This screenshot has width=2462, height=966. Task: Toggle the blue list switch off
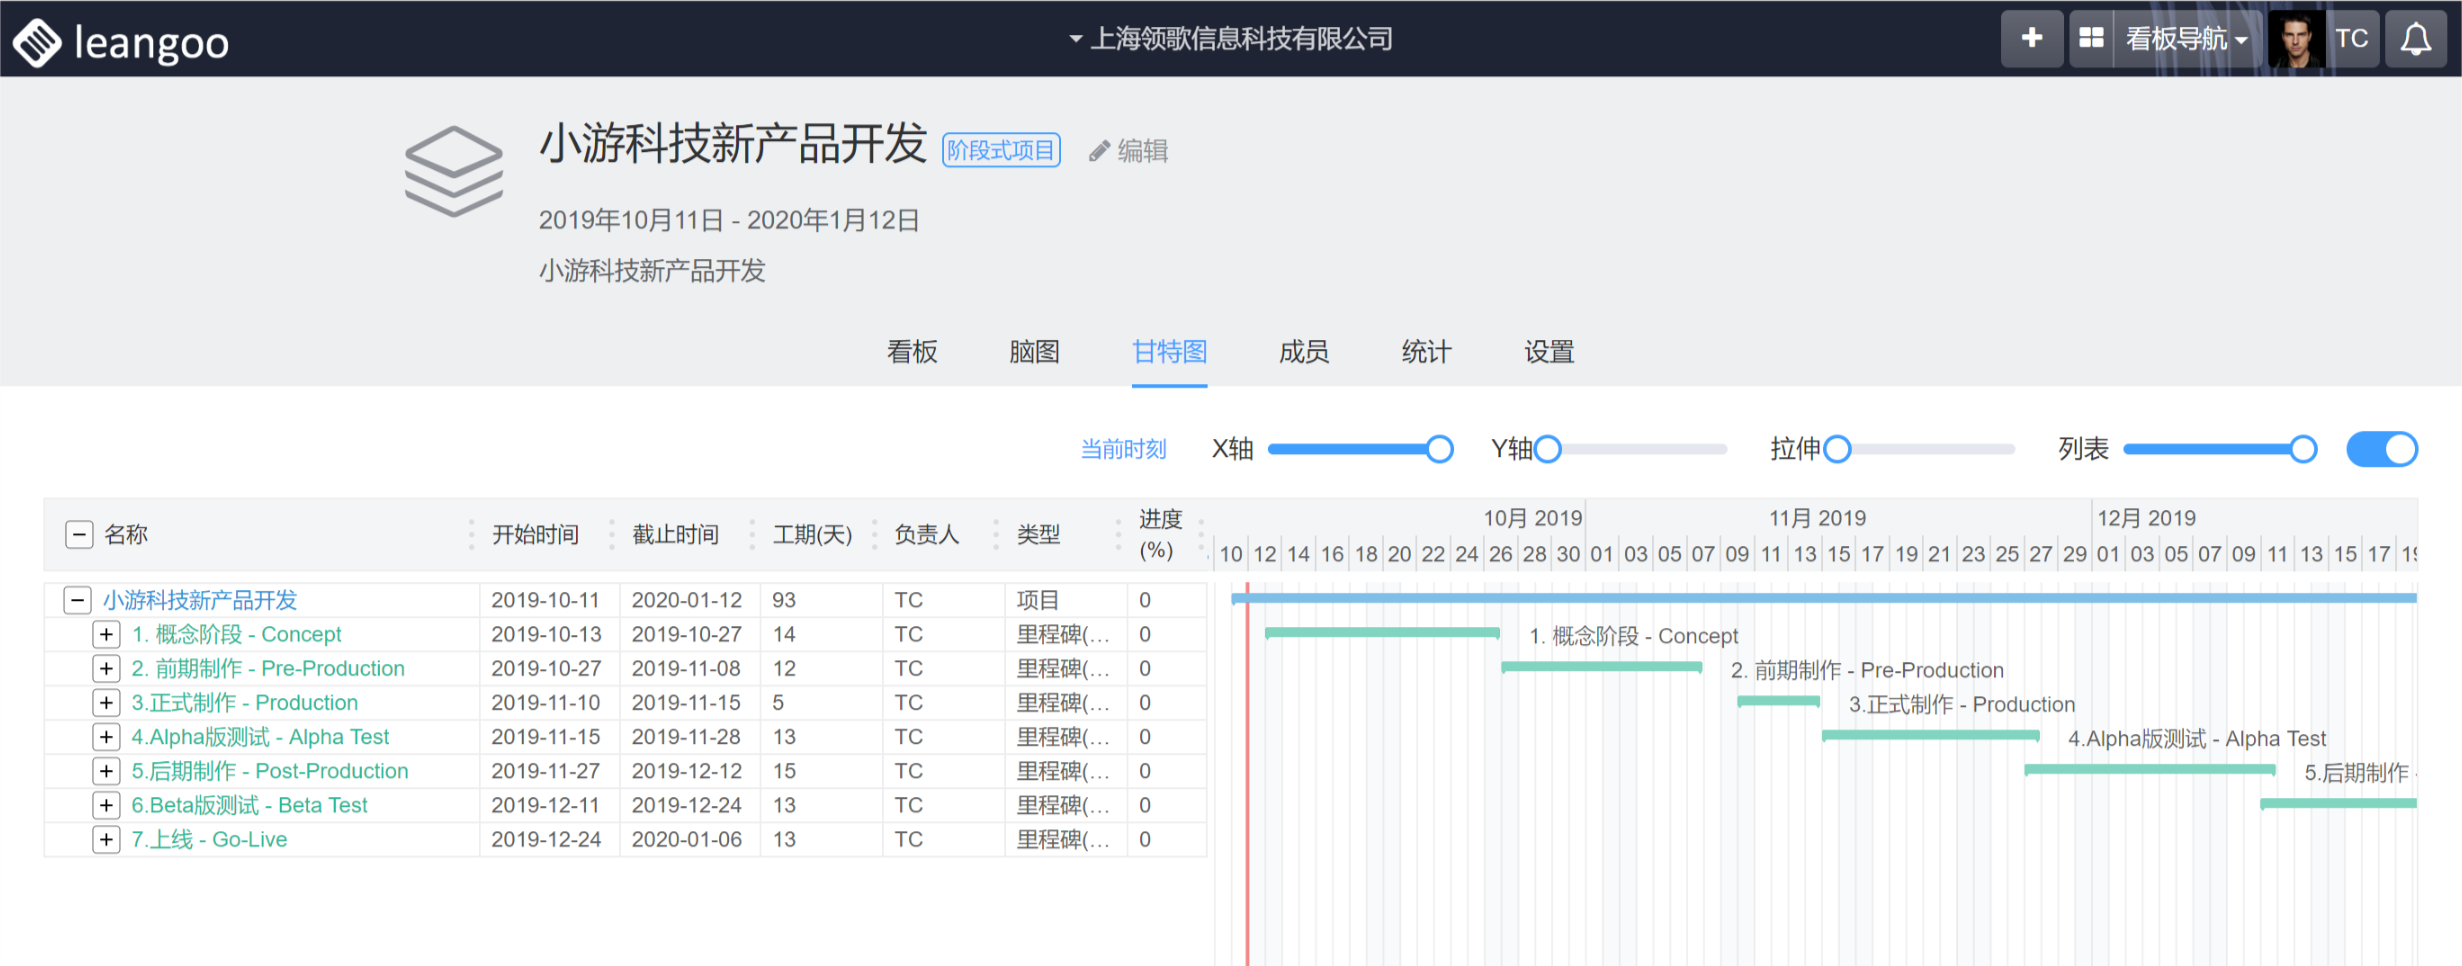pos(2382,449)
